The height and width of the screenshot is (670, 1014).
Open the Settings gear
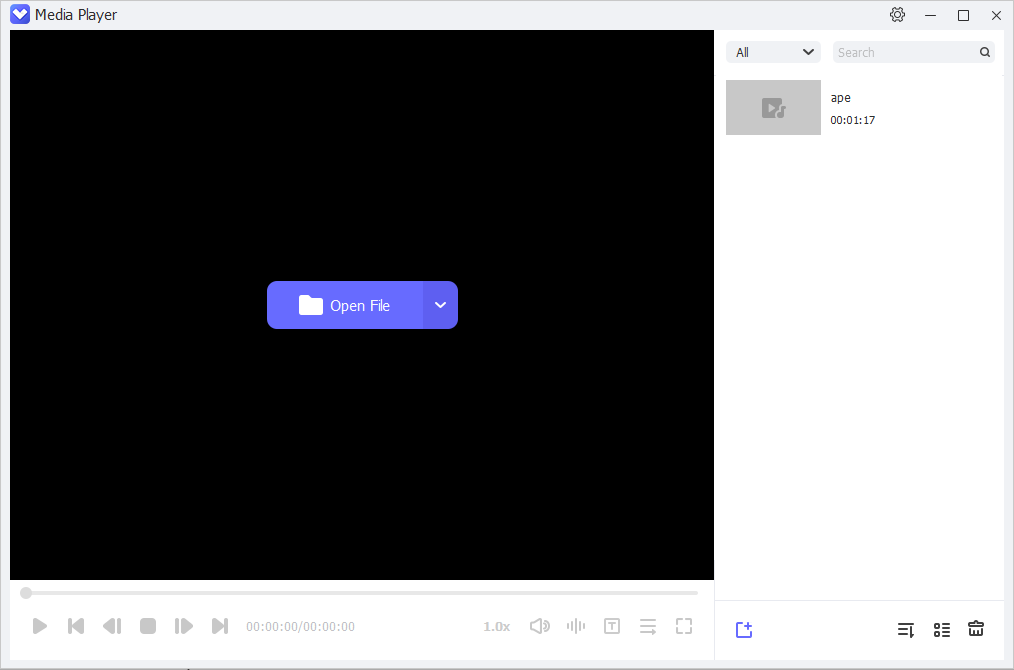click(x=897, y=14)
